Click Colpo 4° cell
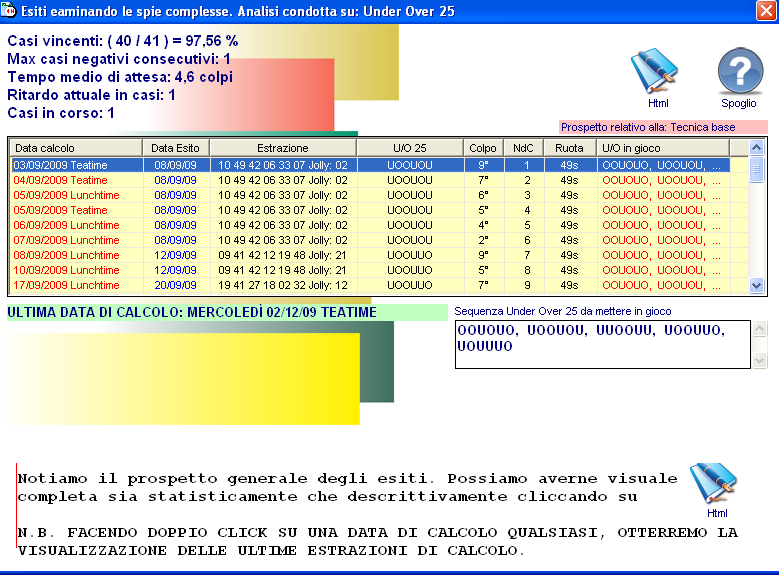The image size is (779, 575). click(x=483, y=225)
